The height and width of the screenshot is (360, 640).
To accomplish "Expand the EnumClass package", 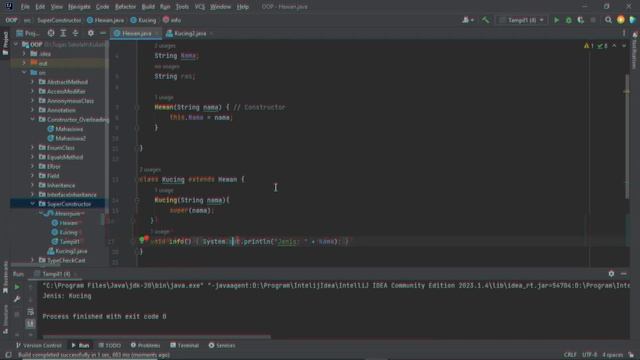I will pyautogui.click(x=32, y=147).
